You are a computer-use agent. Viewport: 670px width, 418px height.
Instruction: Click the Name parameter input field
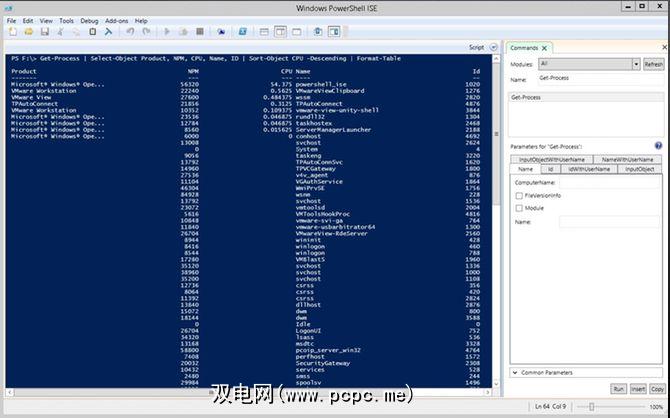[609, 222]
